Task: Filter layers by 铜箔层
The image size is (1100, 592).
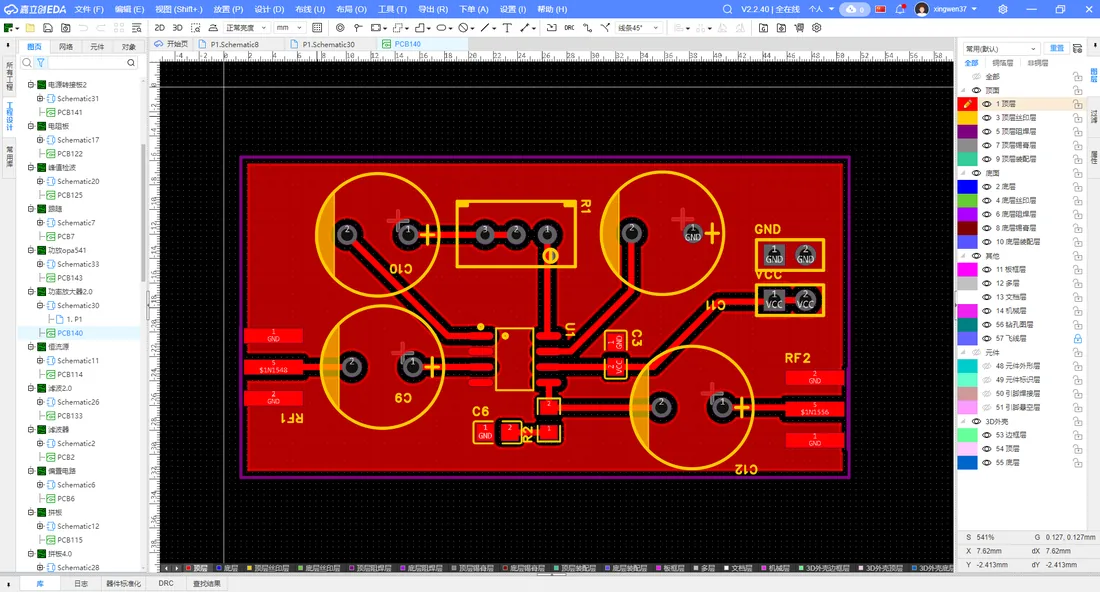Action: click(1002, 63)
